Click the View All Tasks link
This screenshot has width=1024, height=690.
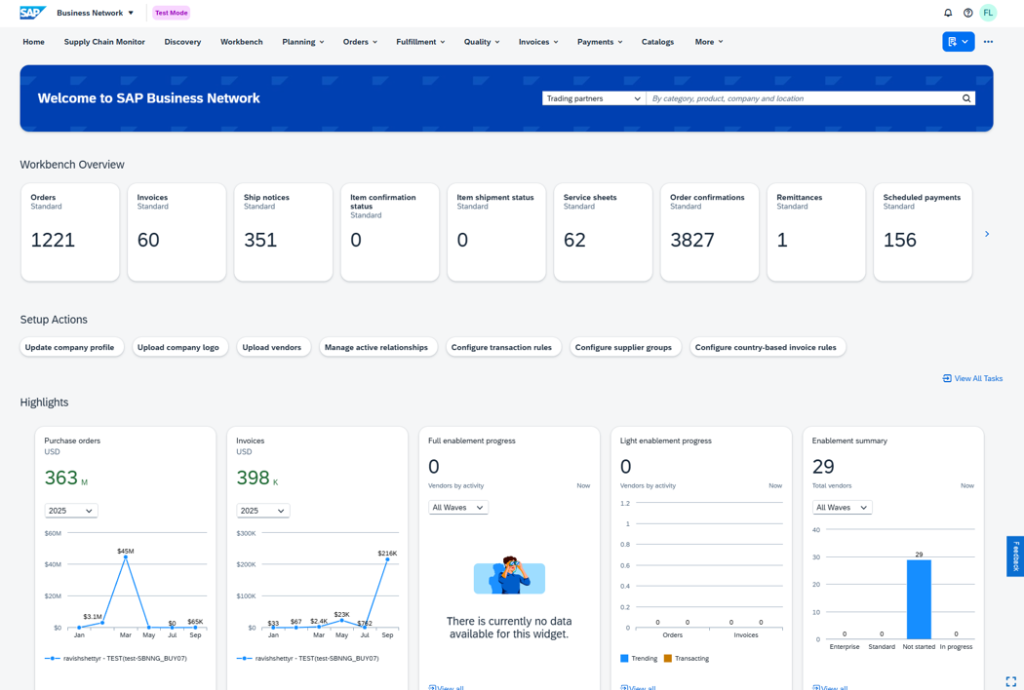click(973, 378)
